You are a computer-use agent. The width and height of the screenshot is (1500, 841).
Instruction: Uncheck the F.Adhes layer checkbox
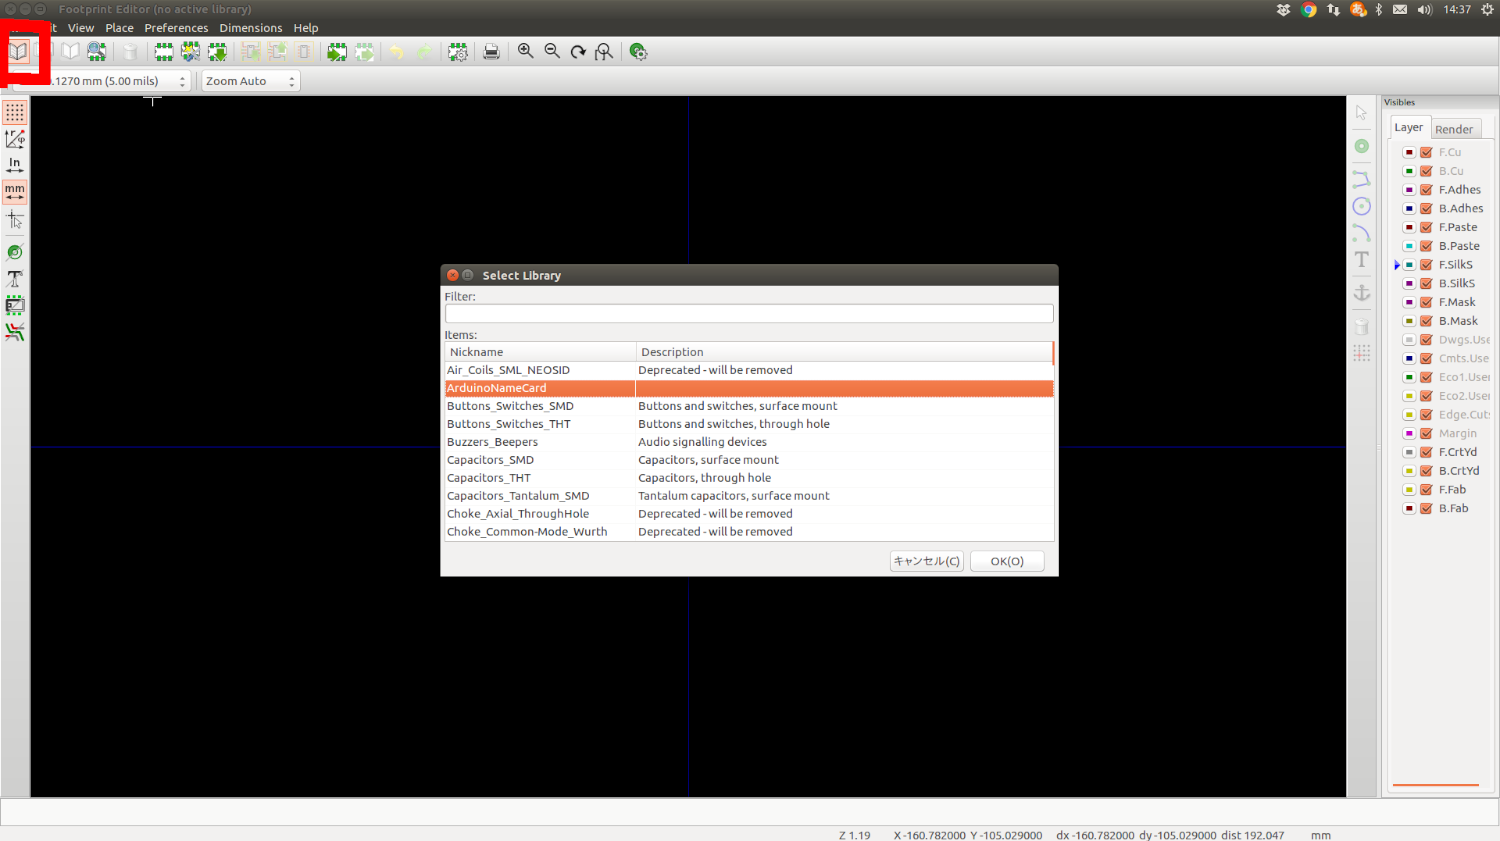click(x=1426, y=190)
